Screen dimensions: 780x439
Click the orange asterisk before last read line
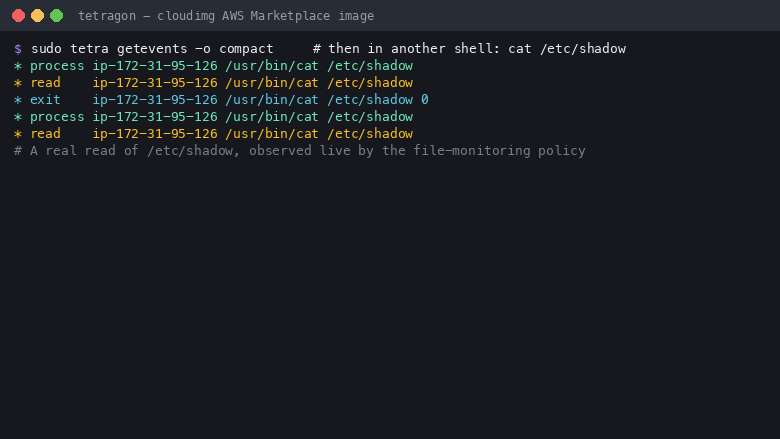18,134
